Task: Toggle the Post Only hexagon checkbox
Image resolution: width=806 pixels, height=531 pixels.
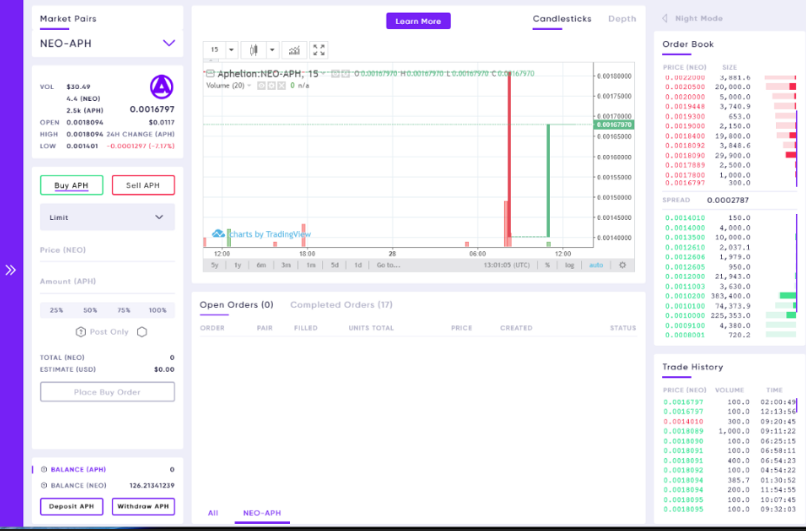Action: click(x=142, y=332)
